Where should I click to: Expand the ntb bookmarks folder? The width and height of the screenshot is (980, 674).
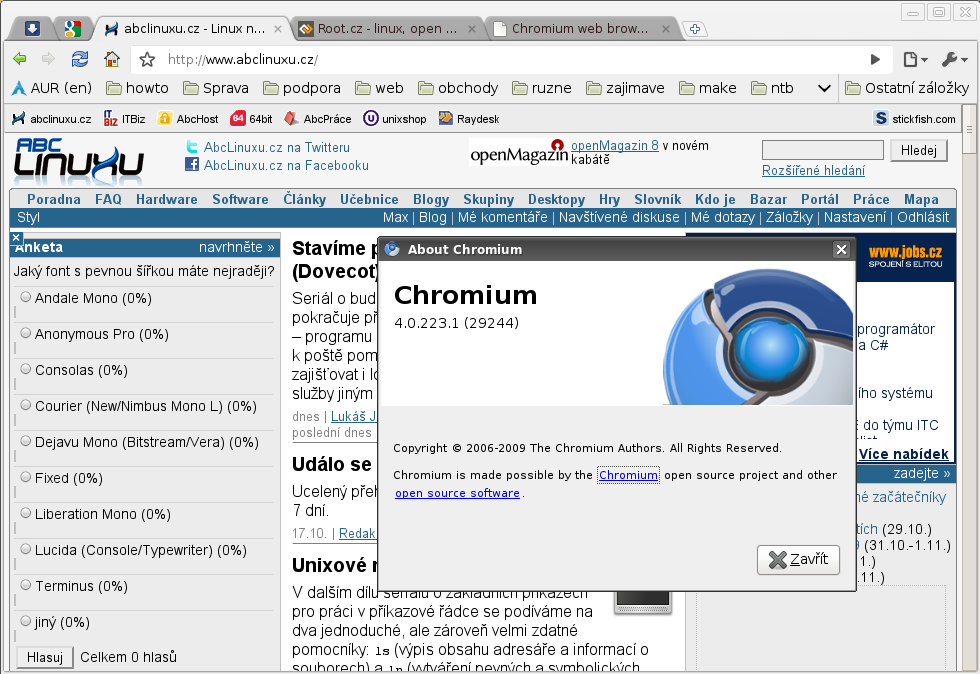pos(772,88)
